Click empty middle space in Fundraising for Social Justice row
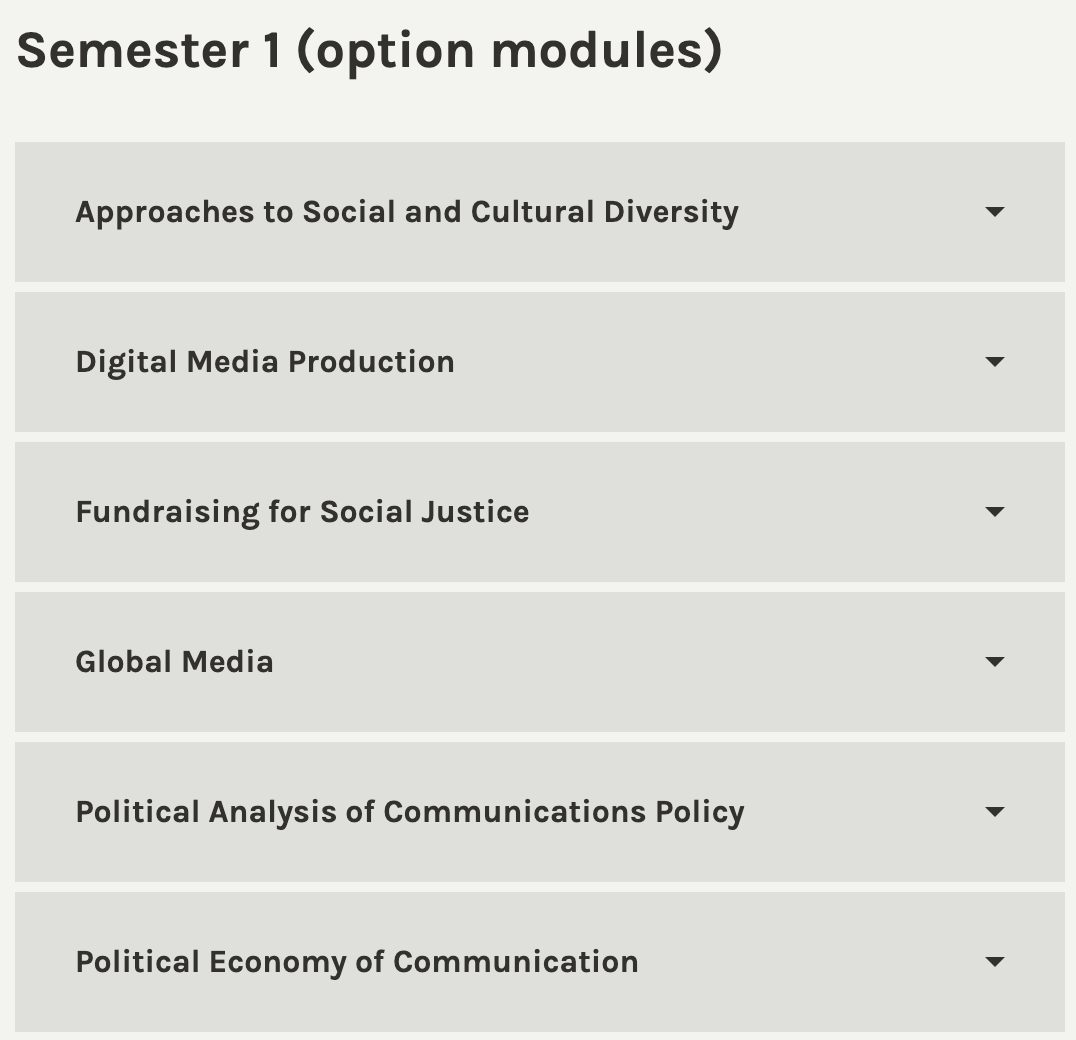This screenshot has height=1040, width=1076. pyautogui.click(x=750, y=512)
